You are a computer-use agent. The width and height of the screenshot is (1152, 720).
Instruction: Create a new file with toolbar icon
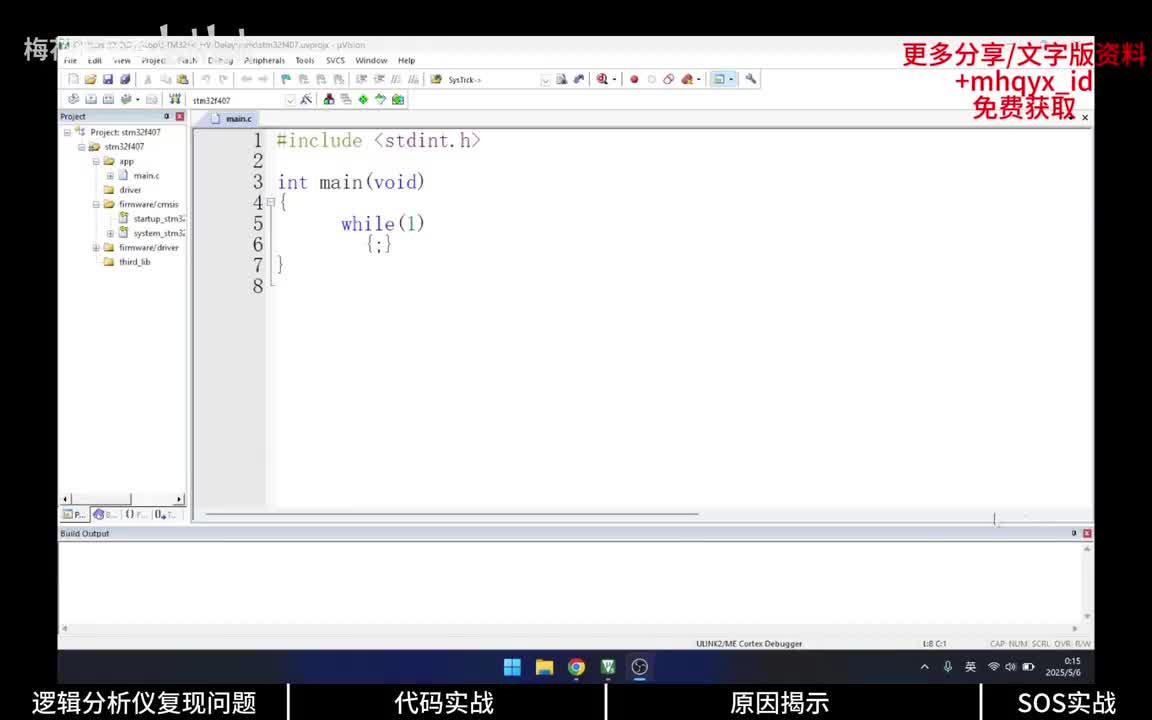point(73,79)
